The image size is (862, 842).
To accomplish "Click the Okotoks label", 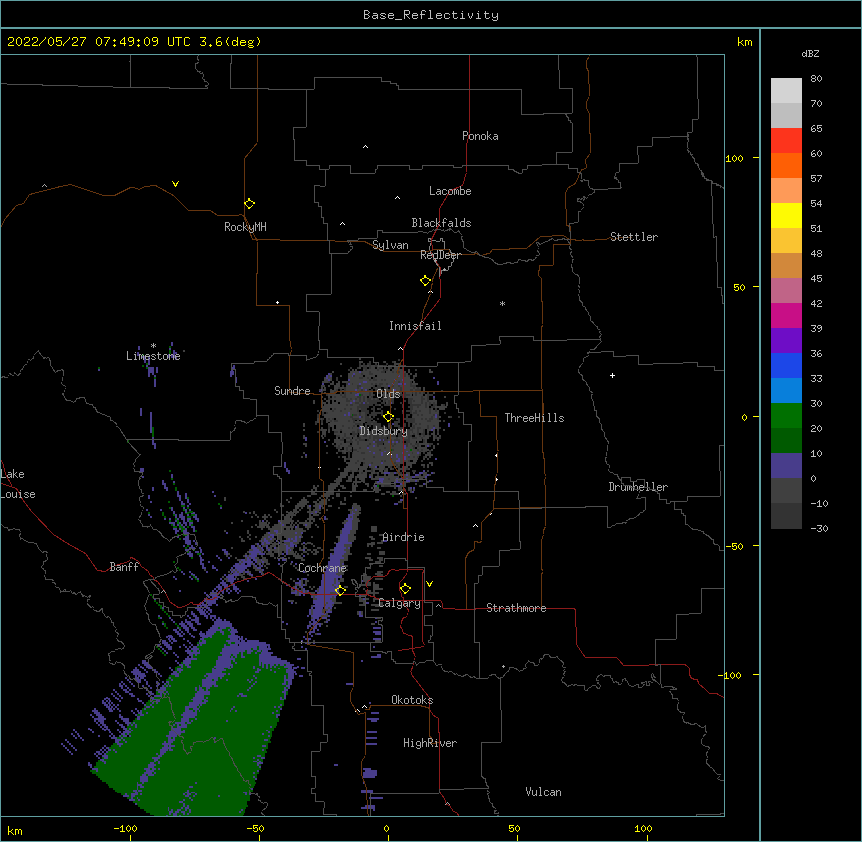I will pos(412,700).
